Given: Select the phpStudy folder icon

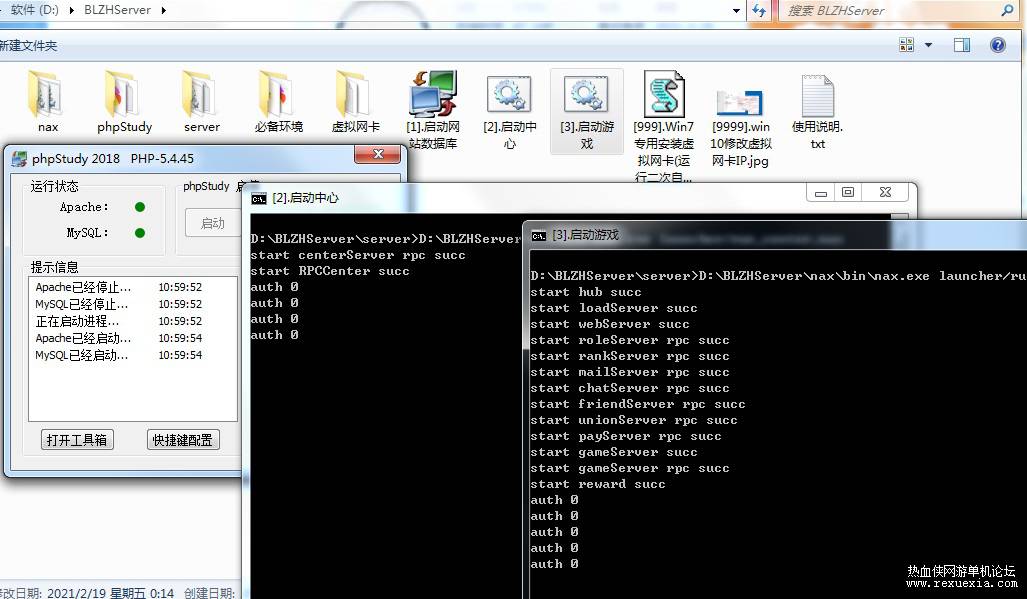Looking at the screenshot, I should tap(123, 95).
